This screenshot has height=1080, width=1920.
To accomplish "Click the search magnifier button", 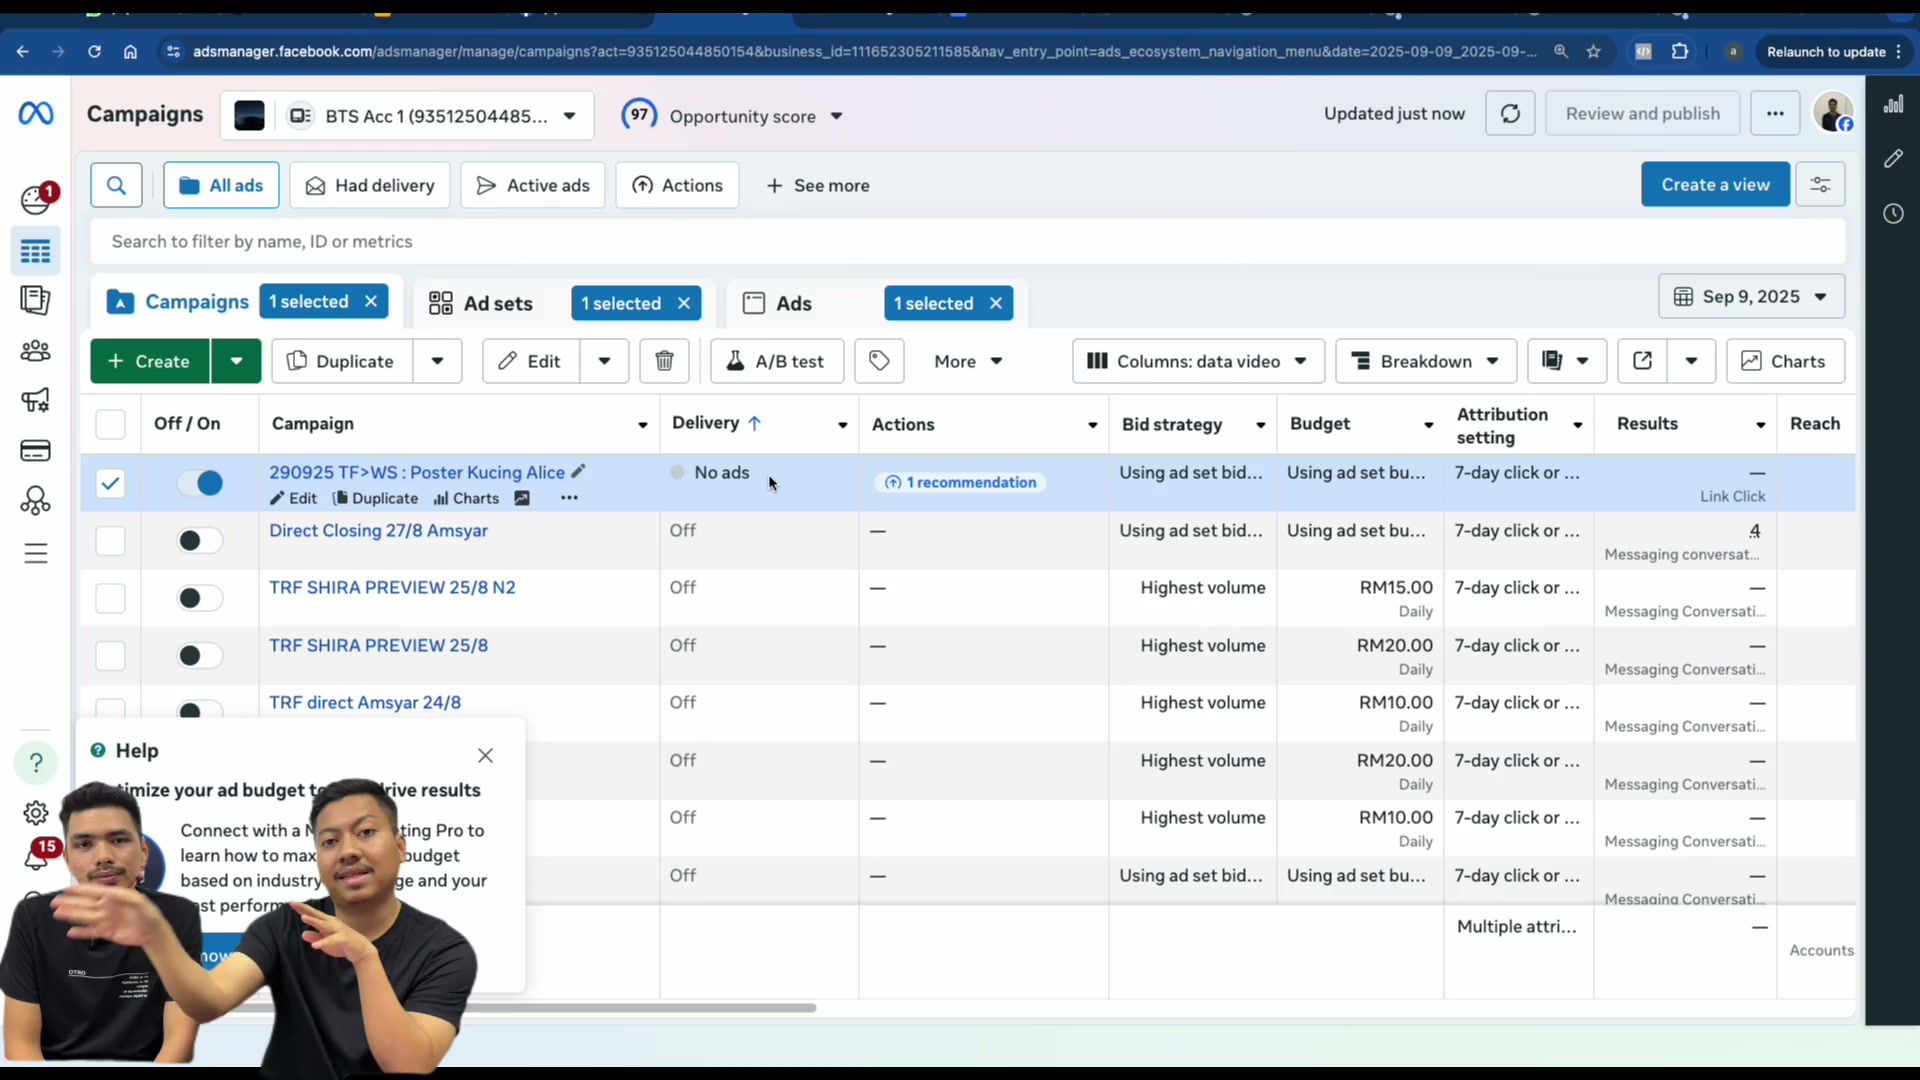I will click(x=116, y=185).
